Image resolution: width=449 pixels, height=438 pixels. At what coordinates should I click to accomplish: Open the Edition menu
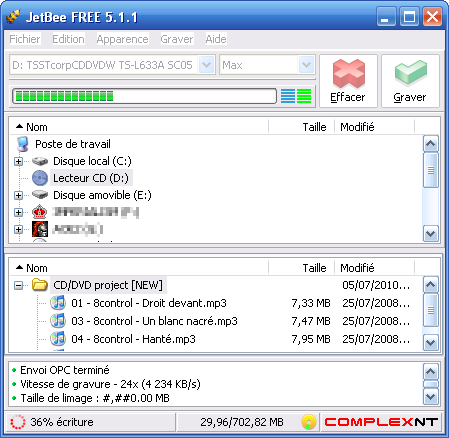[x=68, y=39]
